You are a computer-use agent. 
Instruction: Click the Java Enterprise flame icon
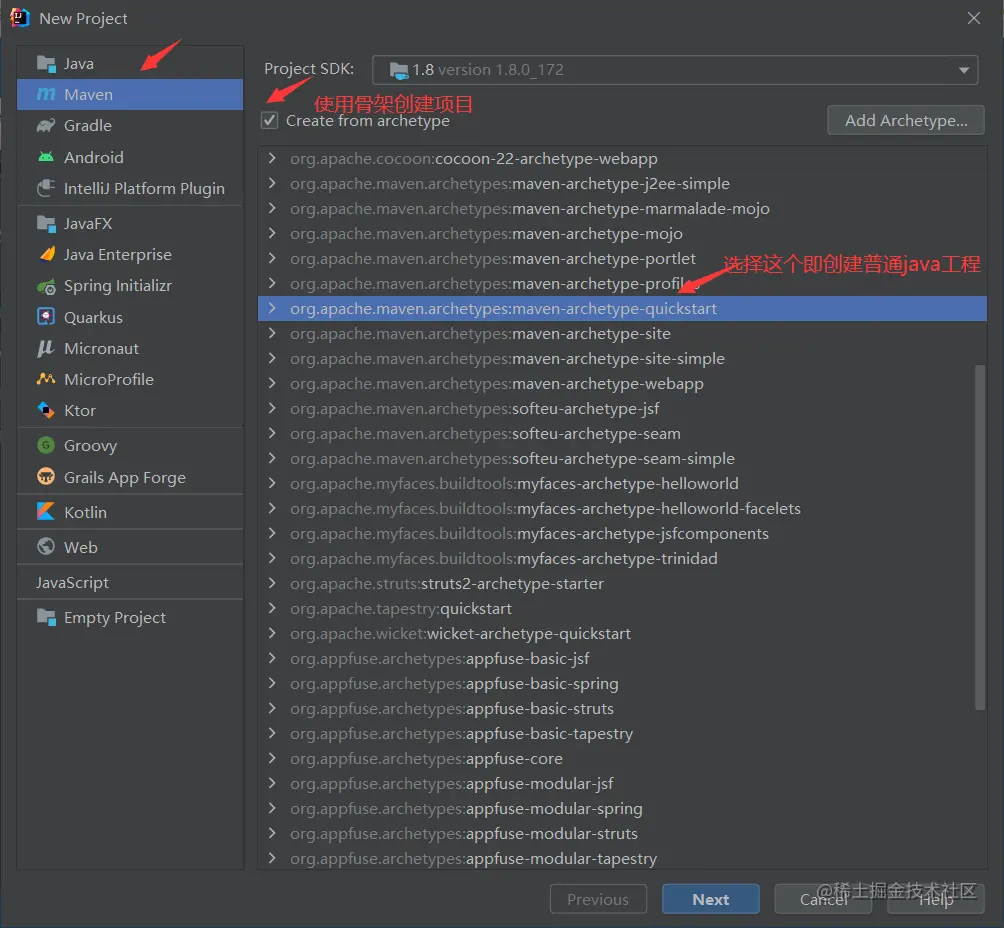46,254
